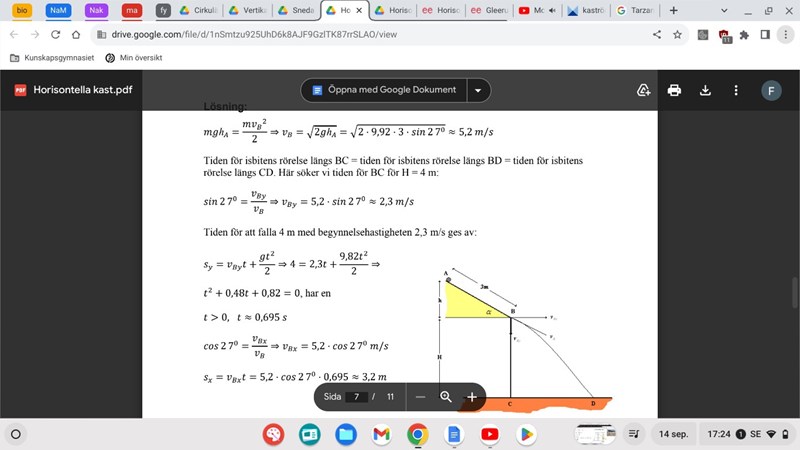Zoom in with the plus icon
The height and width of the screenshot is (450, 800).
[471, 397]
